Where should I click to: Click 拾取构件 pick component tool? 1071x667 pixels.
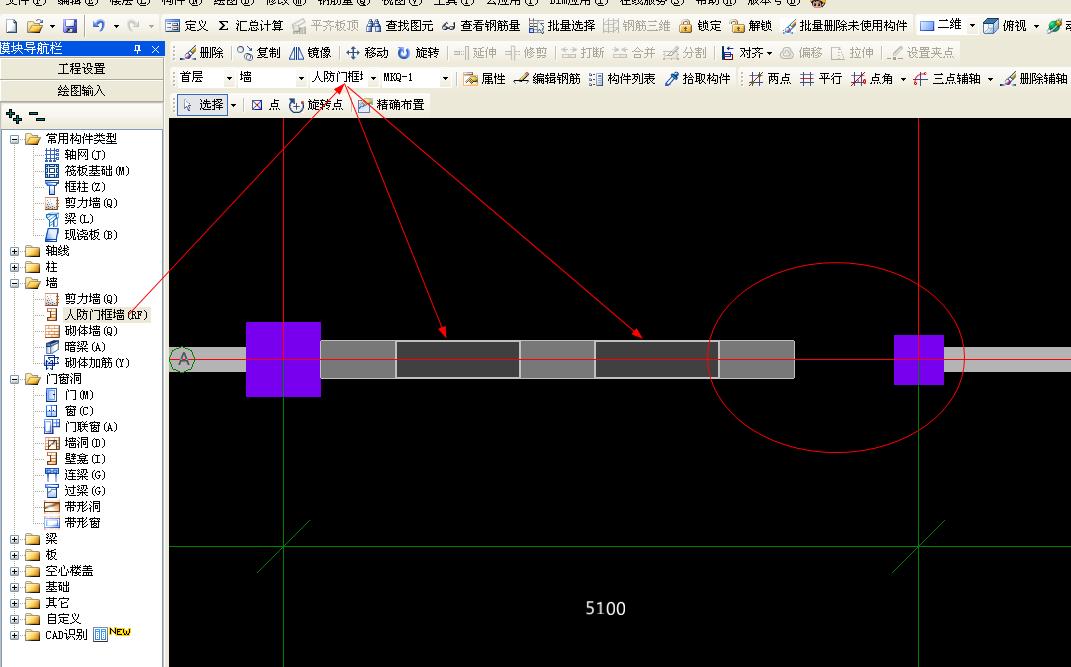coord(697,79)
